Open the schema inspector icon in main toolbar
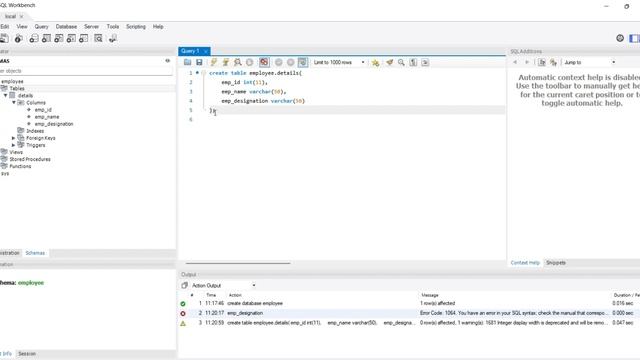The height and width of the screenshot is (360, 640). click(18, 38)
